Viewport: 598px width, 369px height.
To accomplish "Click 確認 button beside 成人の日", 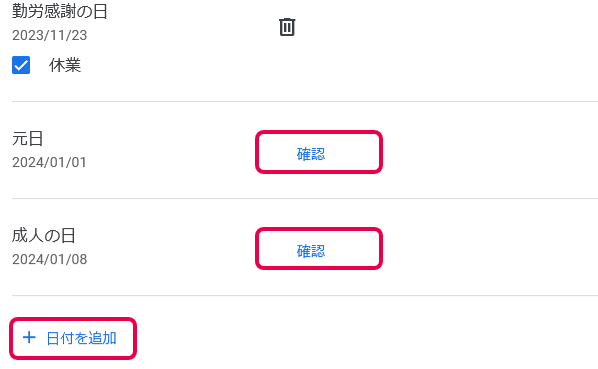I will (319, 249).
